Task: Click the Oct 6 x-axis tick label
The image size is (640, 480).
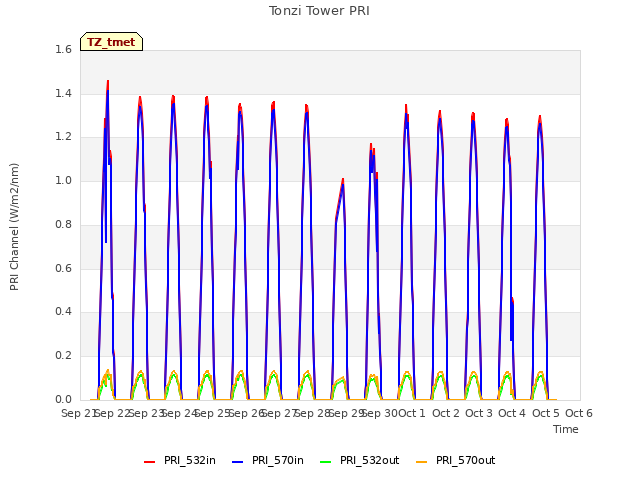Action: click(x=579, y=413)
